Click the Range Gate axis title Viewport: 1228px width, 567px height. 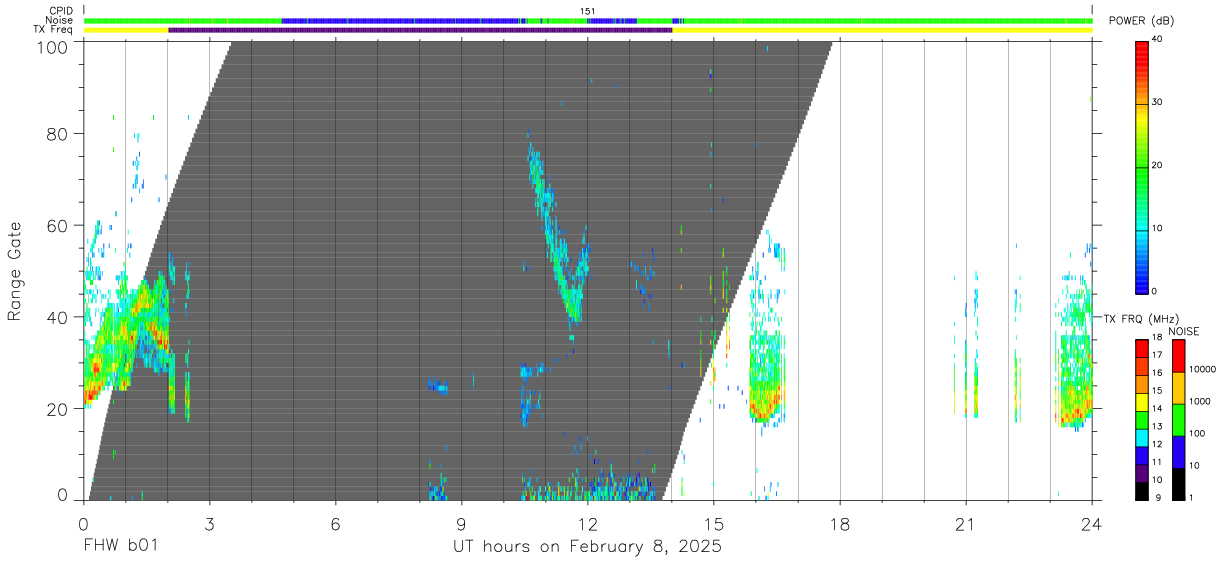(x=15, y=271)
